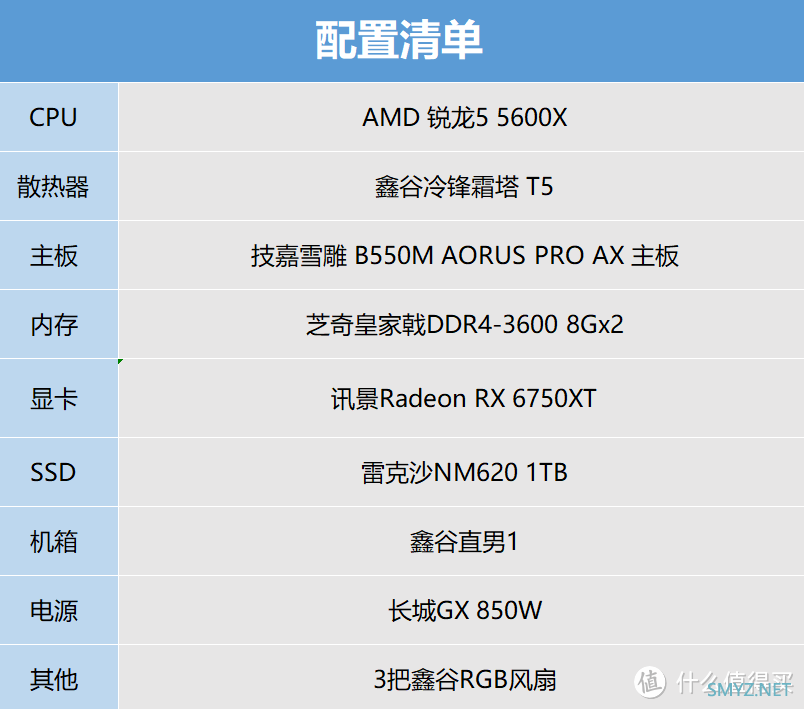This screenshot has height=709, width=804.
Task: Select 长城GX 850W cell
Action: (461, 610)
